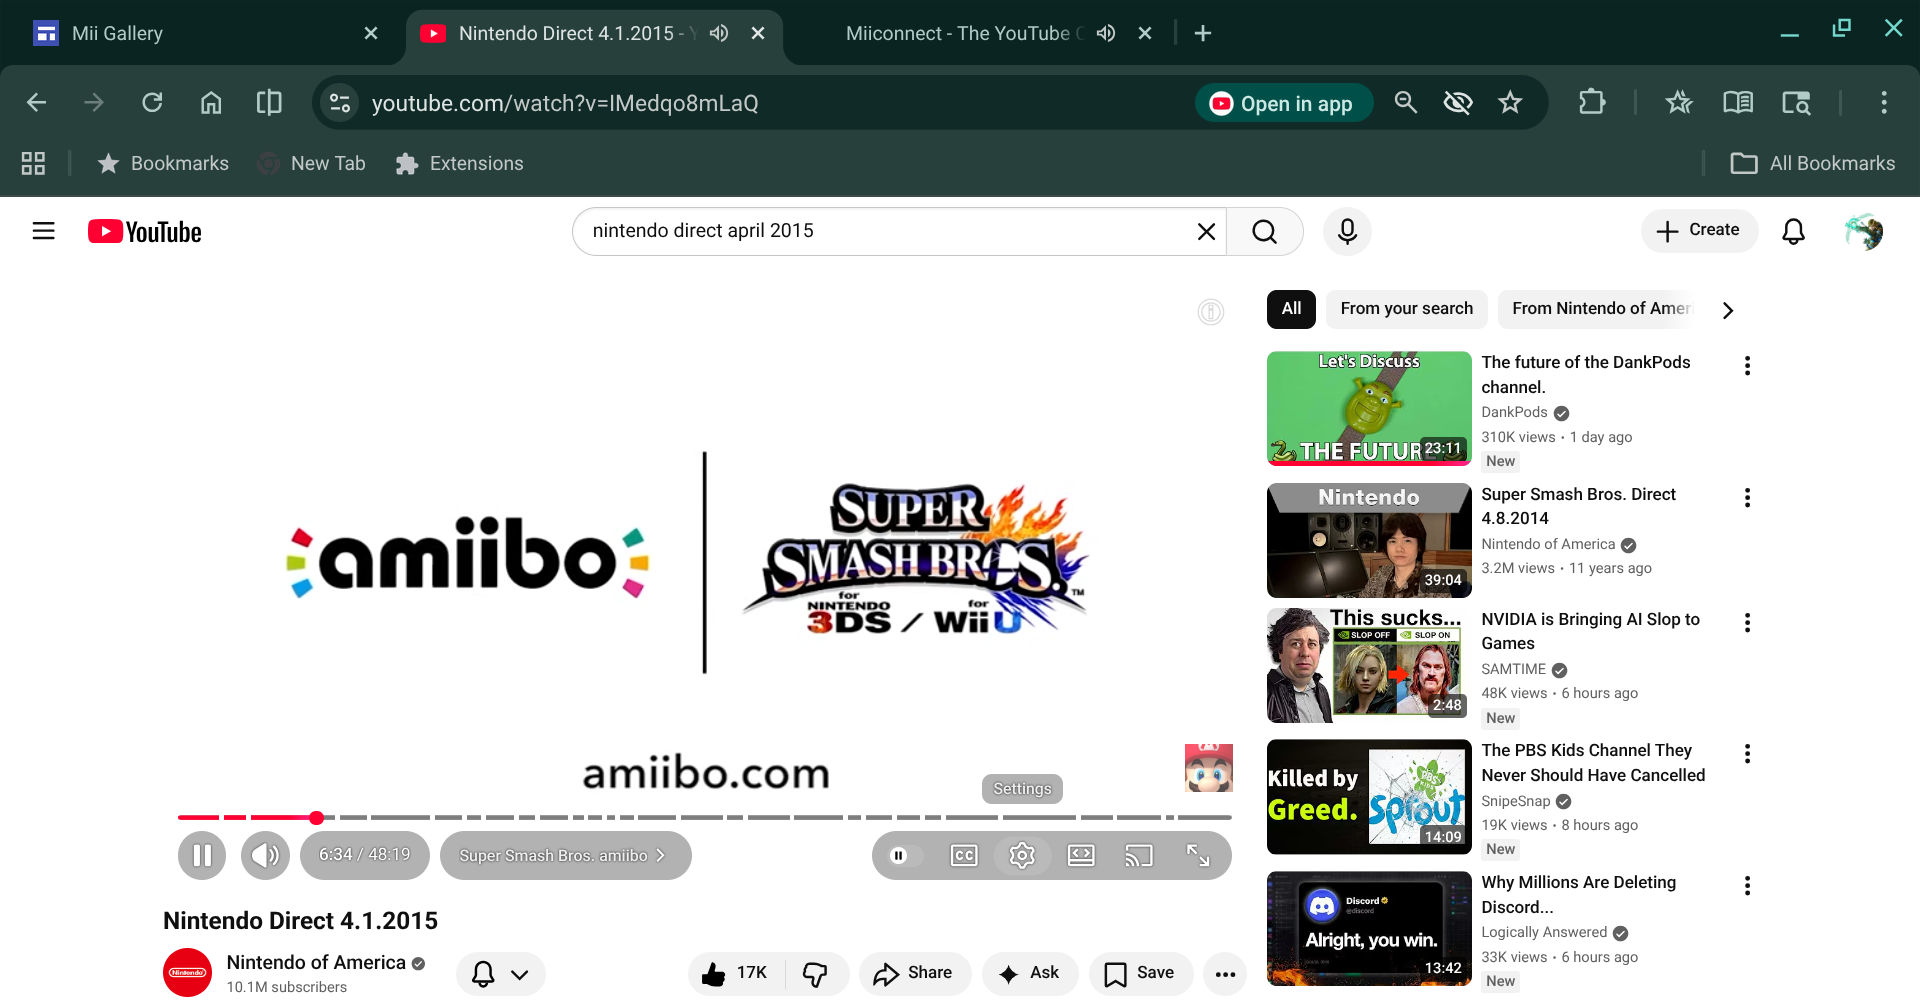Viewport: 1920px width, 1002px height.
Task: Click Open in app button
Action: point(1284,103)
